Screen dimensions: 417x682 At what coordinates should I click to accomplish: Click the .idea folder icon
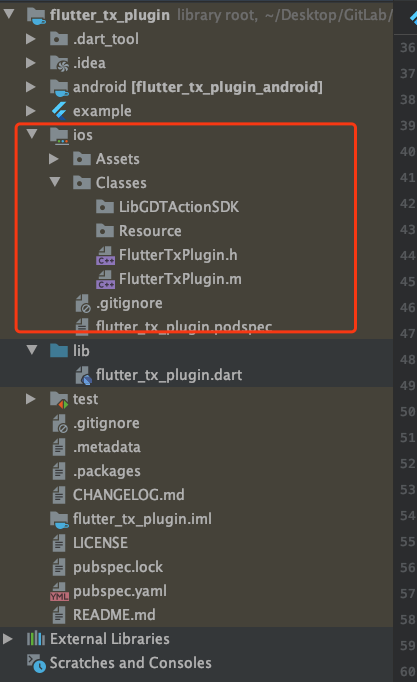tap(59, 63)
